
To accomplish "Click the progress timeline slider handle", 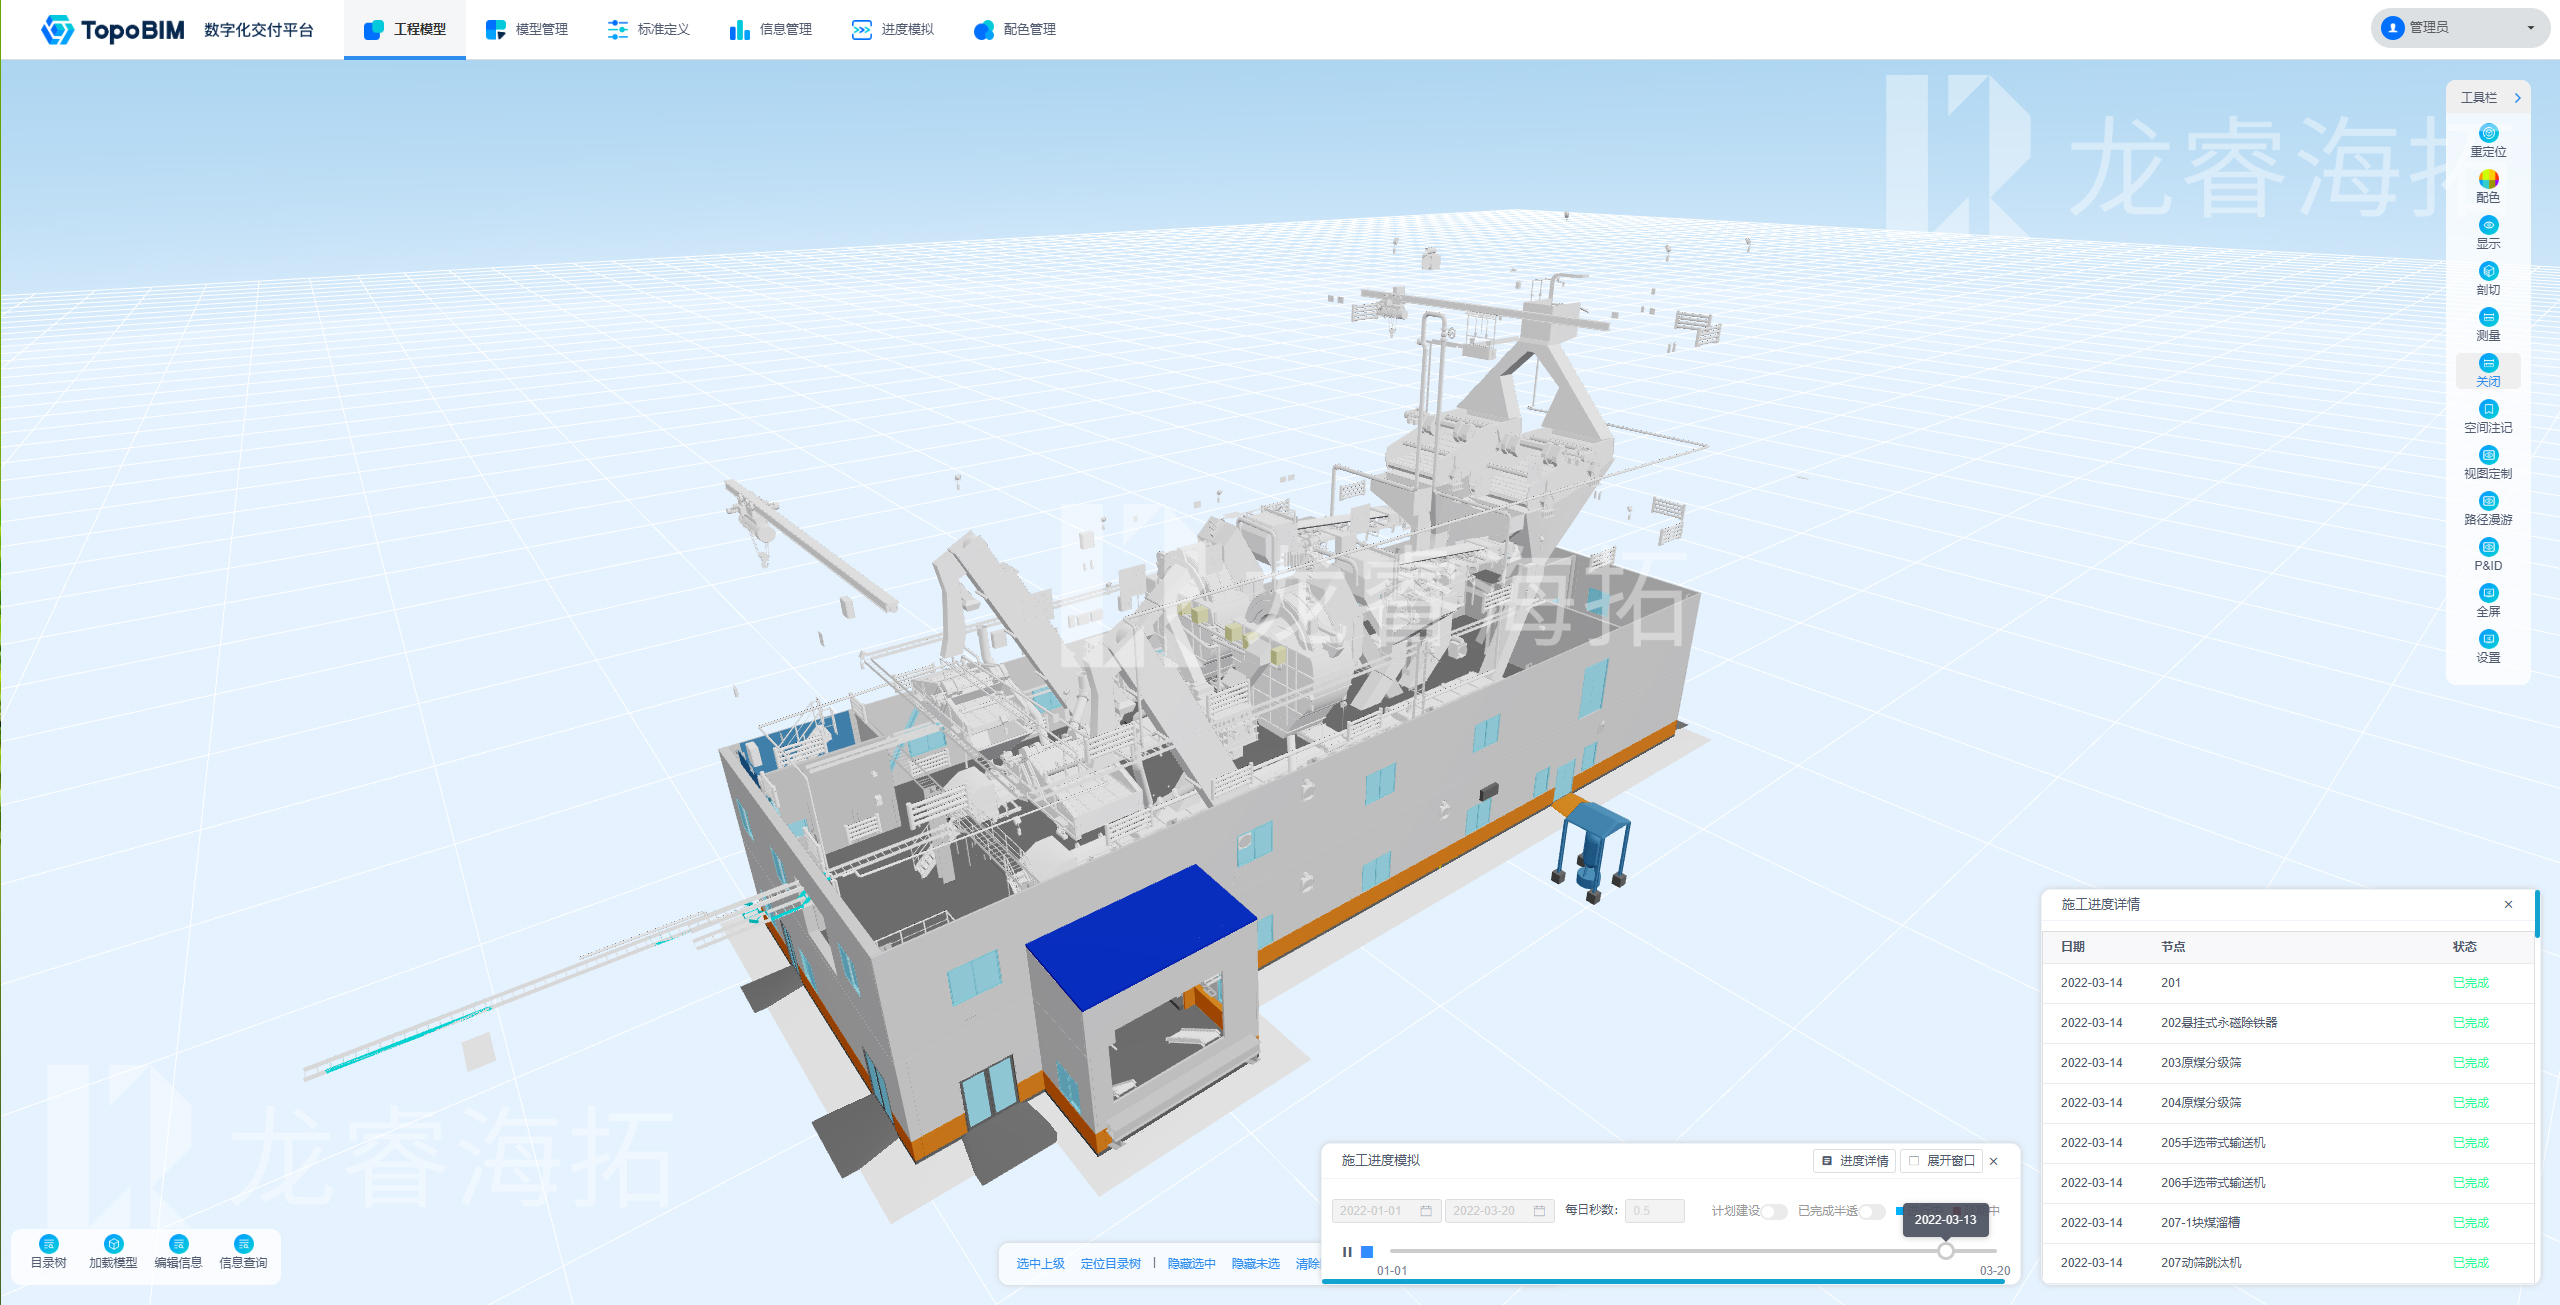I will click(x=1945, y=1251).
